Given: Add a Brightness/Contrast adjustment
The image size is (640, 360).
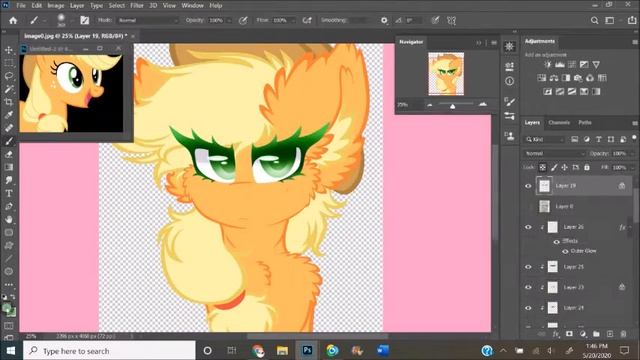Looking at the screenshot, I should point(548,64).
